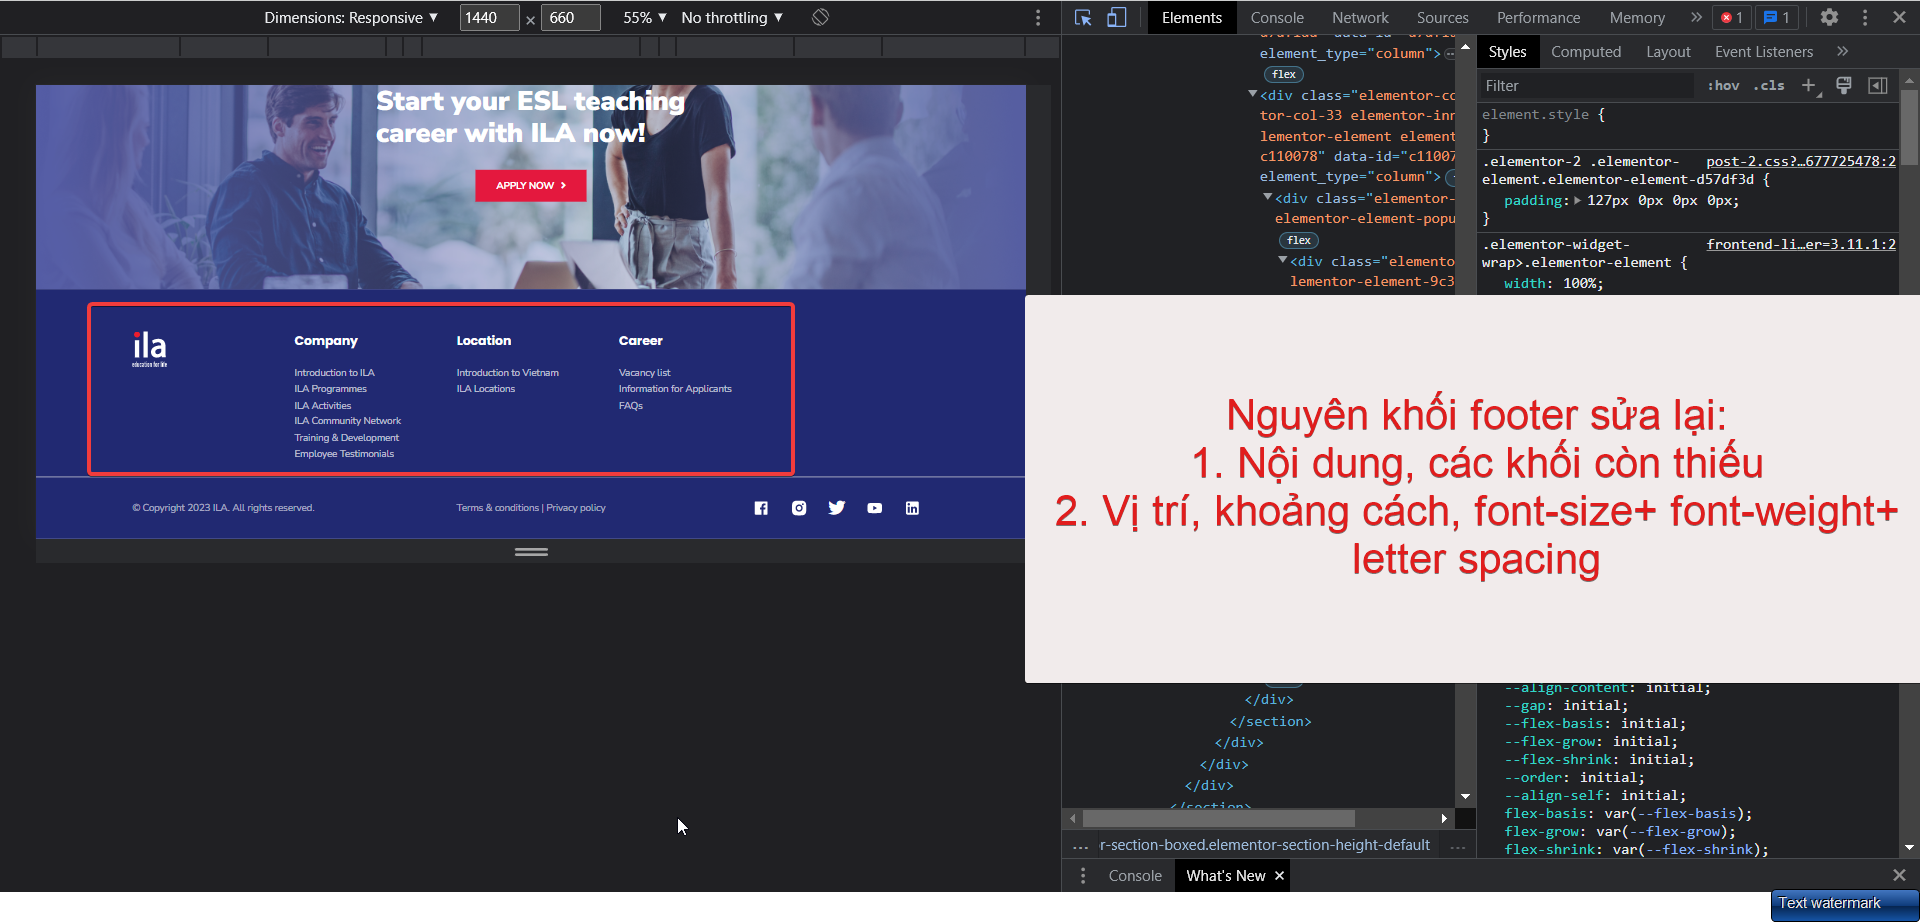The height and width of the screenshot is (922, 1920).
Task: Click the red error count badge
Action: (1733, 17)
